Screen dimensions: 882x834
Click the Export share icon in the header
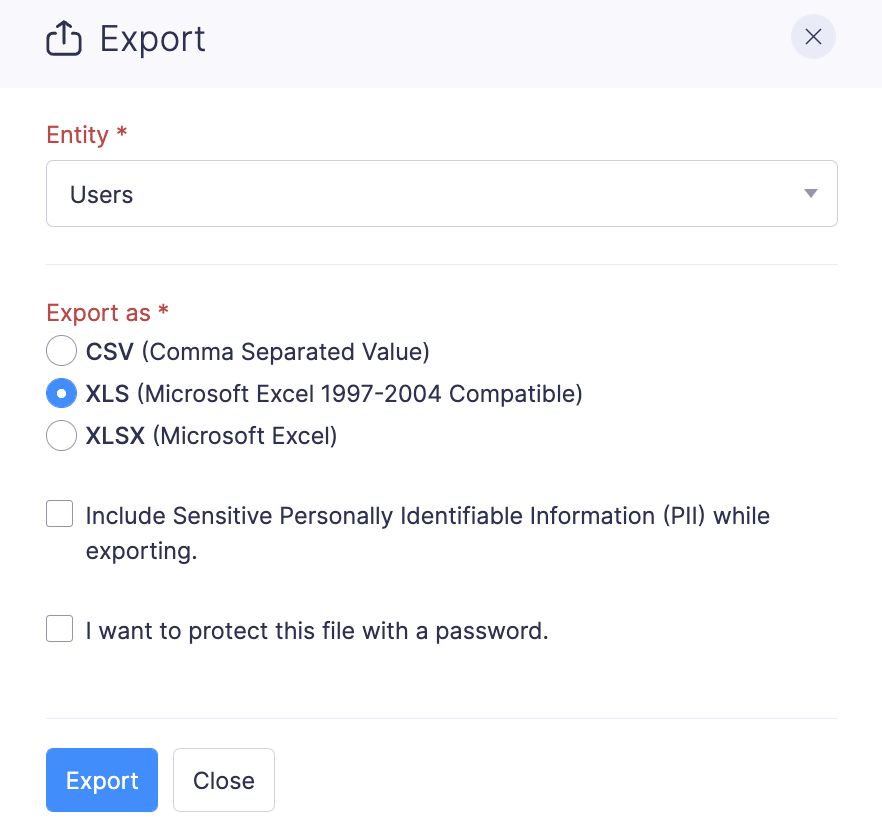click(x=63, y=37)
